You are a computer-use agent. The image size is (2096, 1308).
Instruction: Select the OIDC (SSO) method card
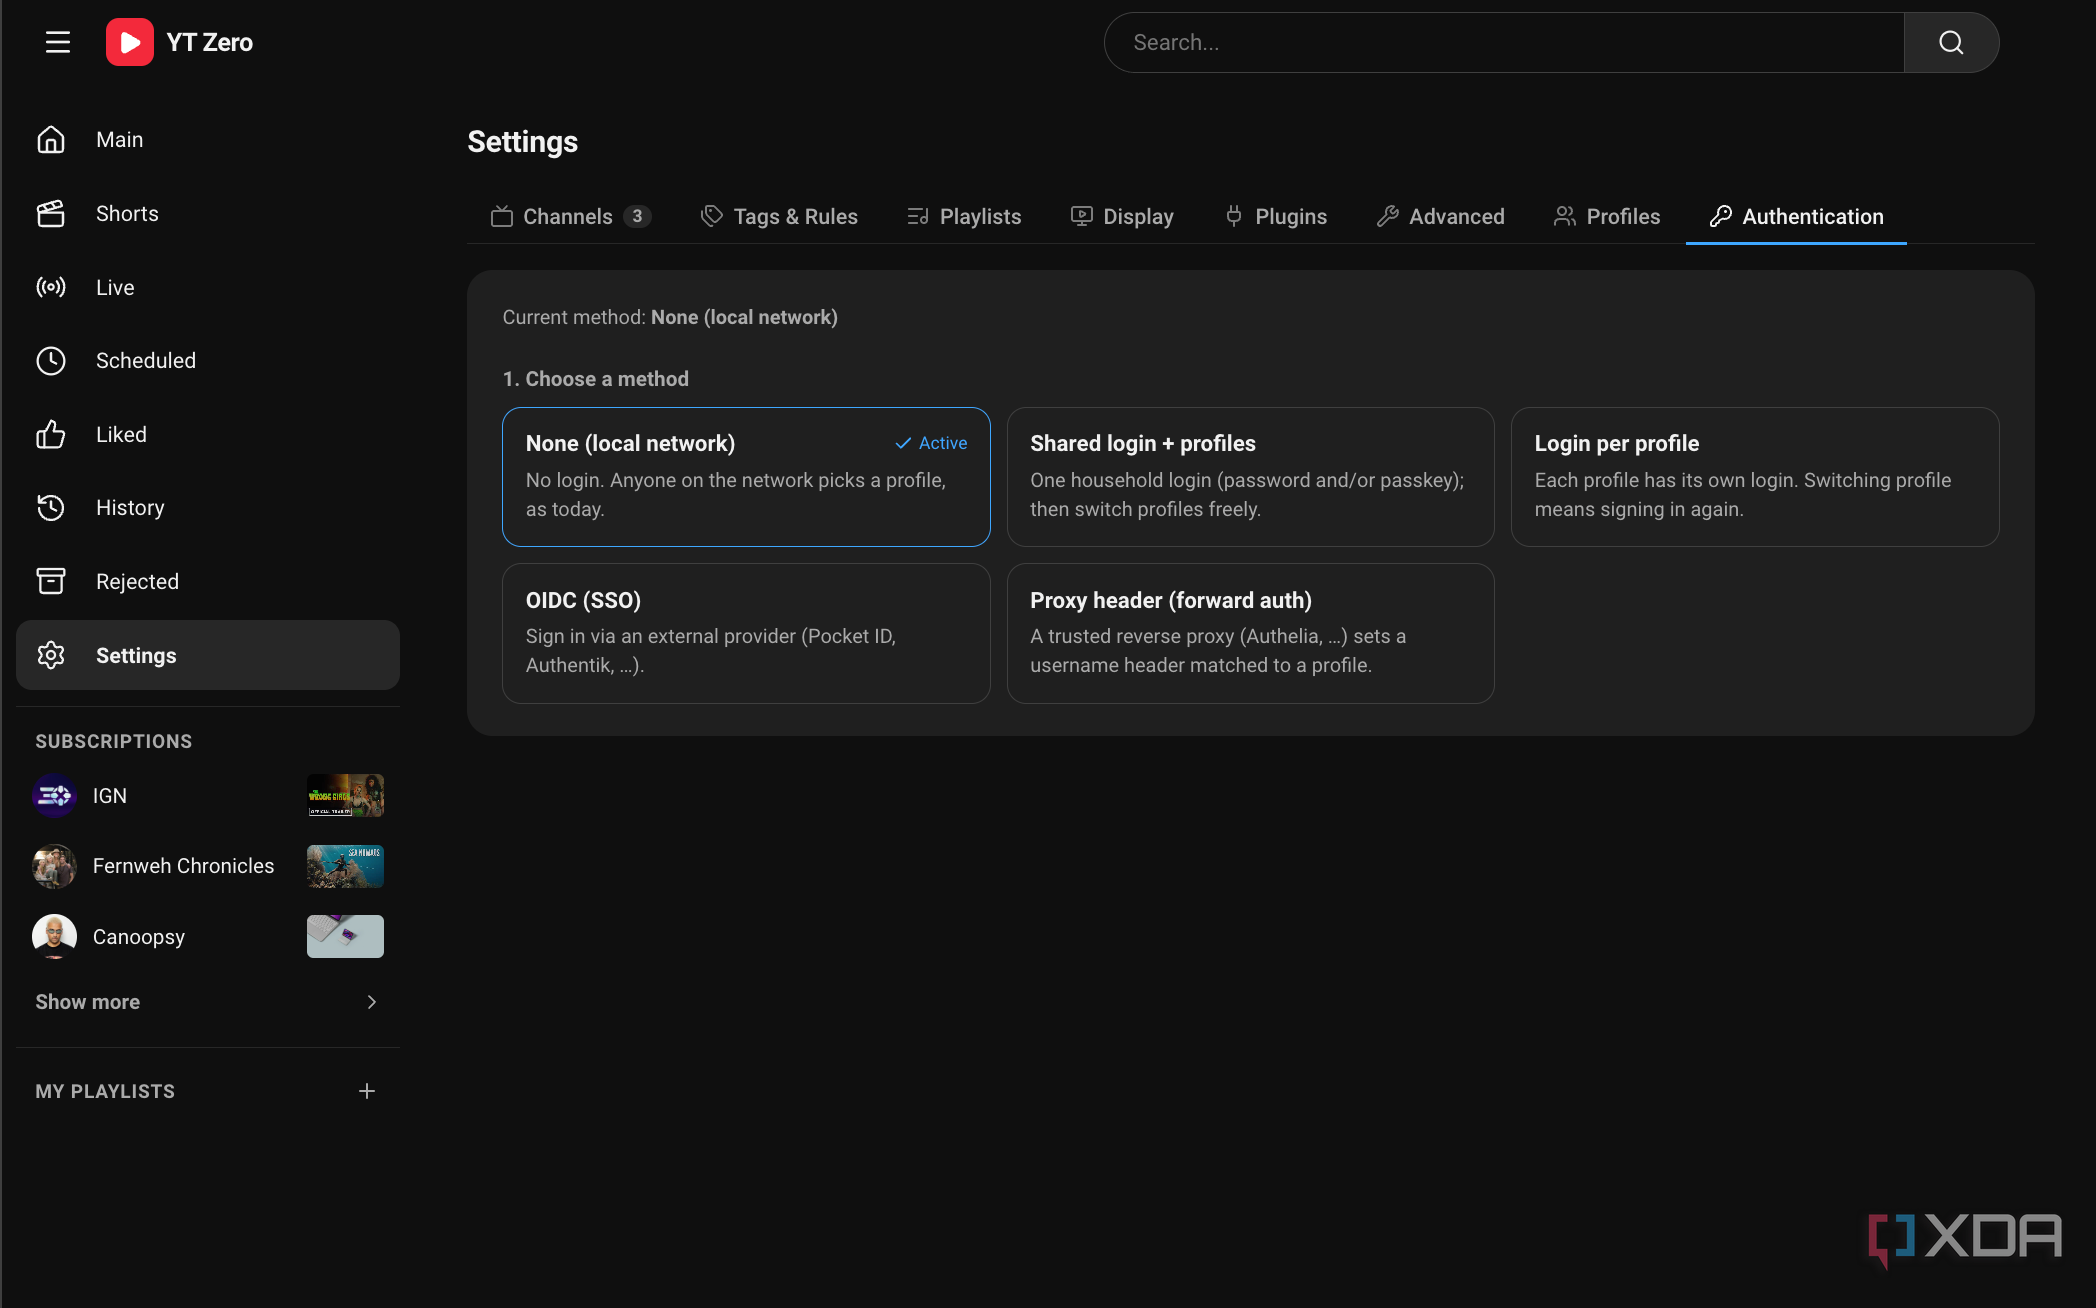[x=746, y=633]
